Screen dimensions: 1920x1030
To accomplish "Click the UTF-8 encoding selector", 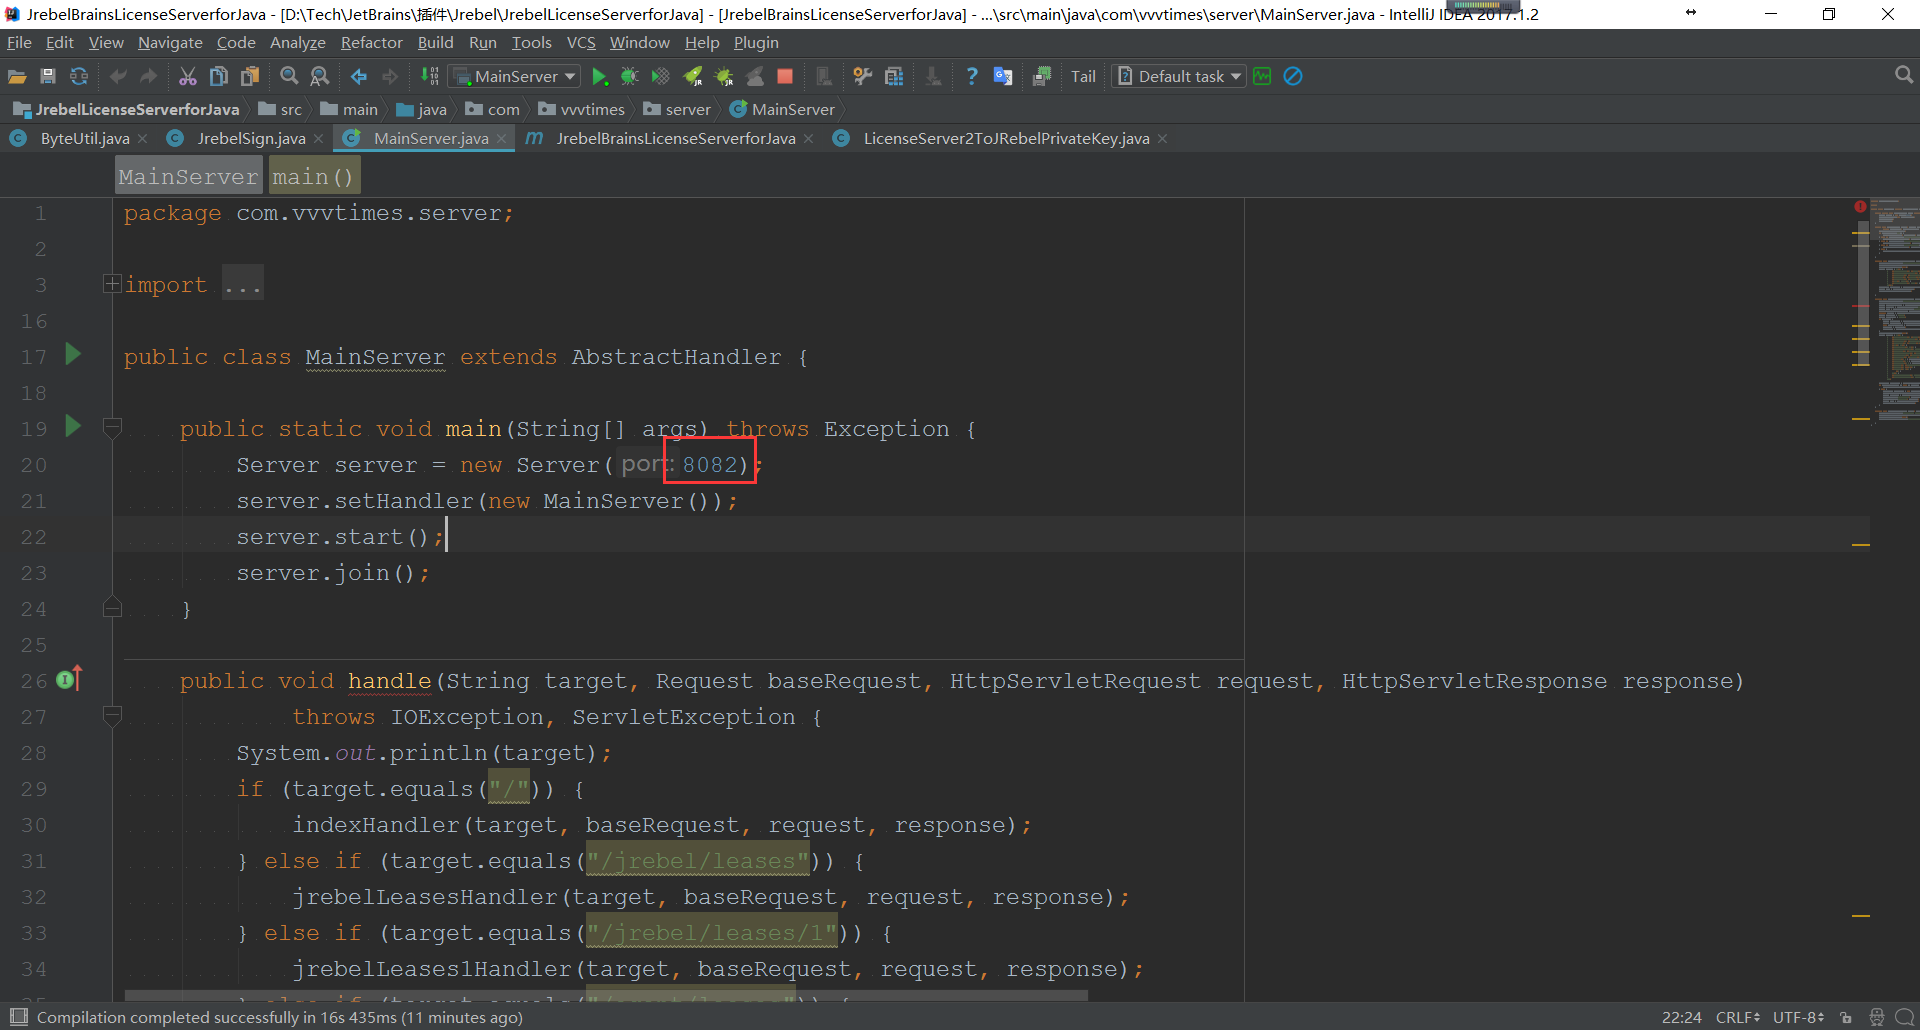I will coord(1798,1018).
